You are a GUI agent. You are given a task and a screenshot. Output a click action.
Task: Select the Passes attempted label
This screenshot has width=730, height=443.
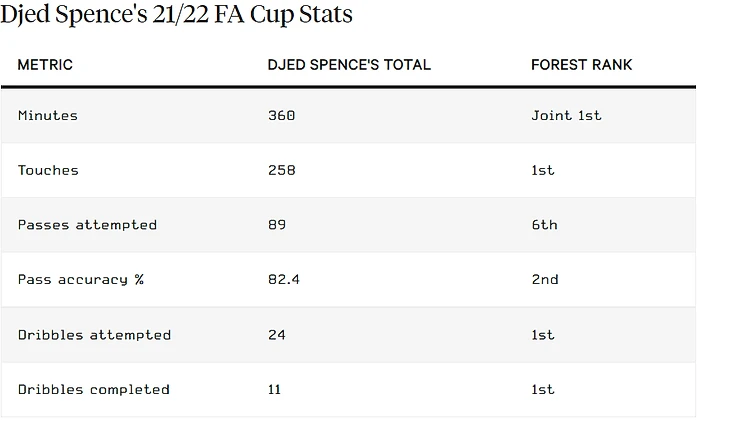point(87,225)
